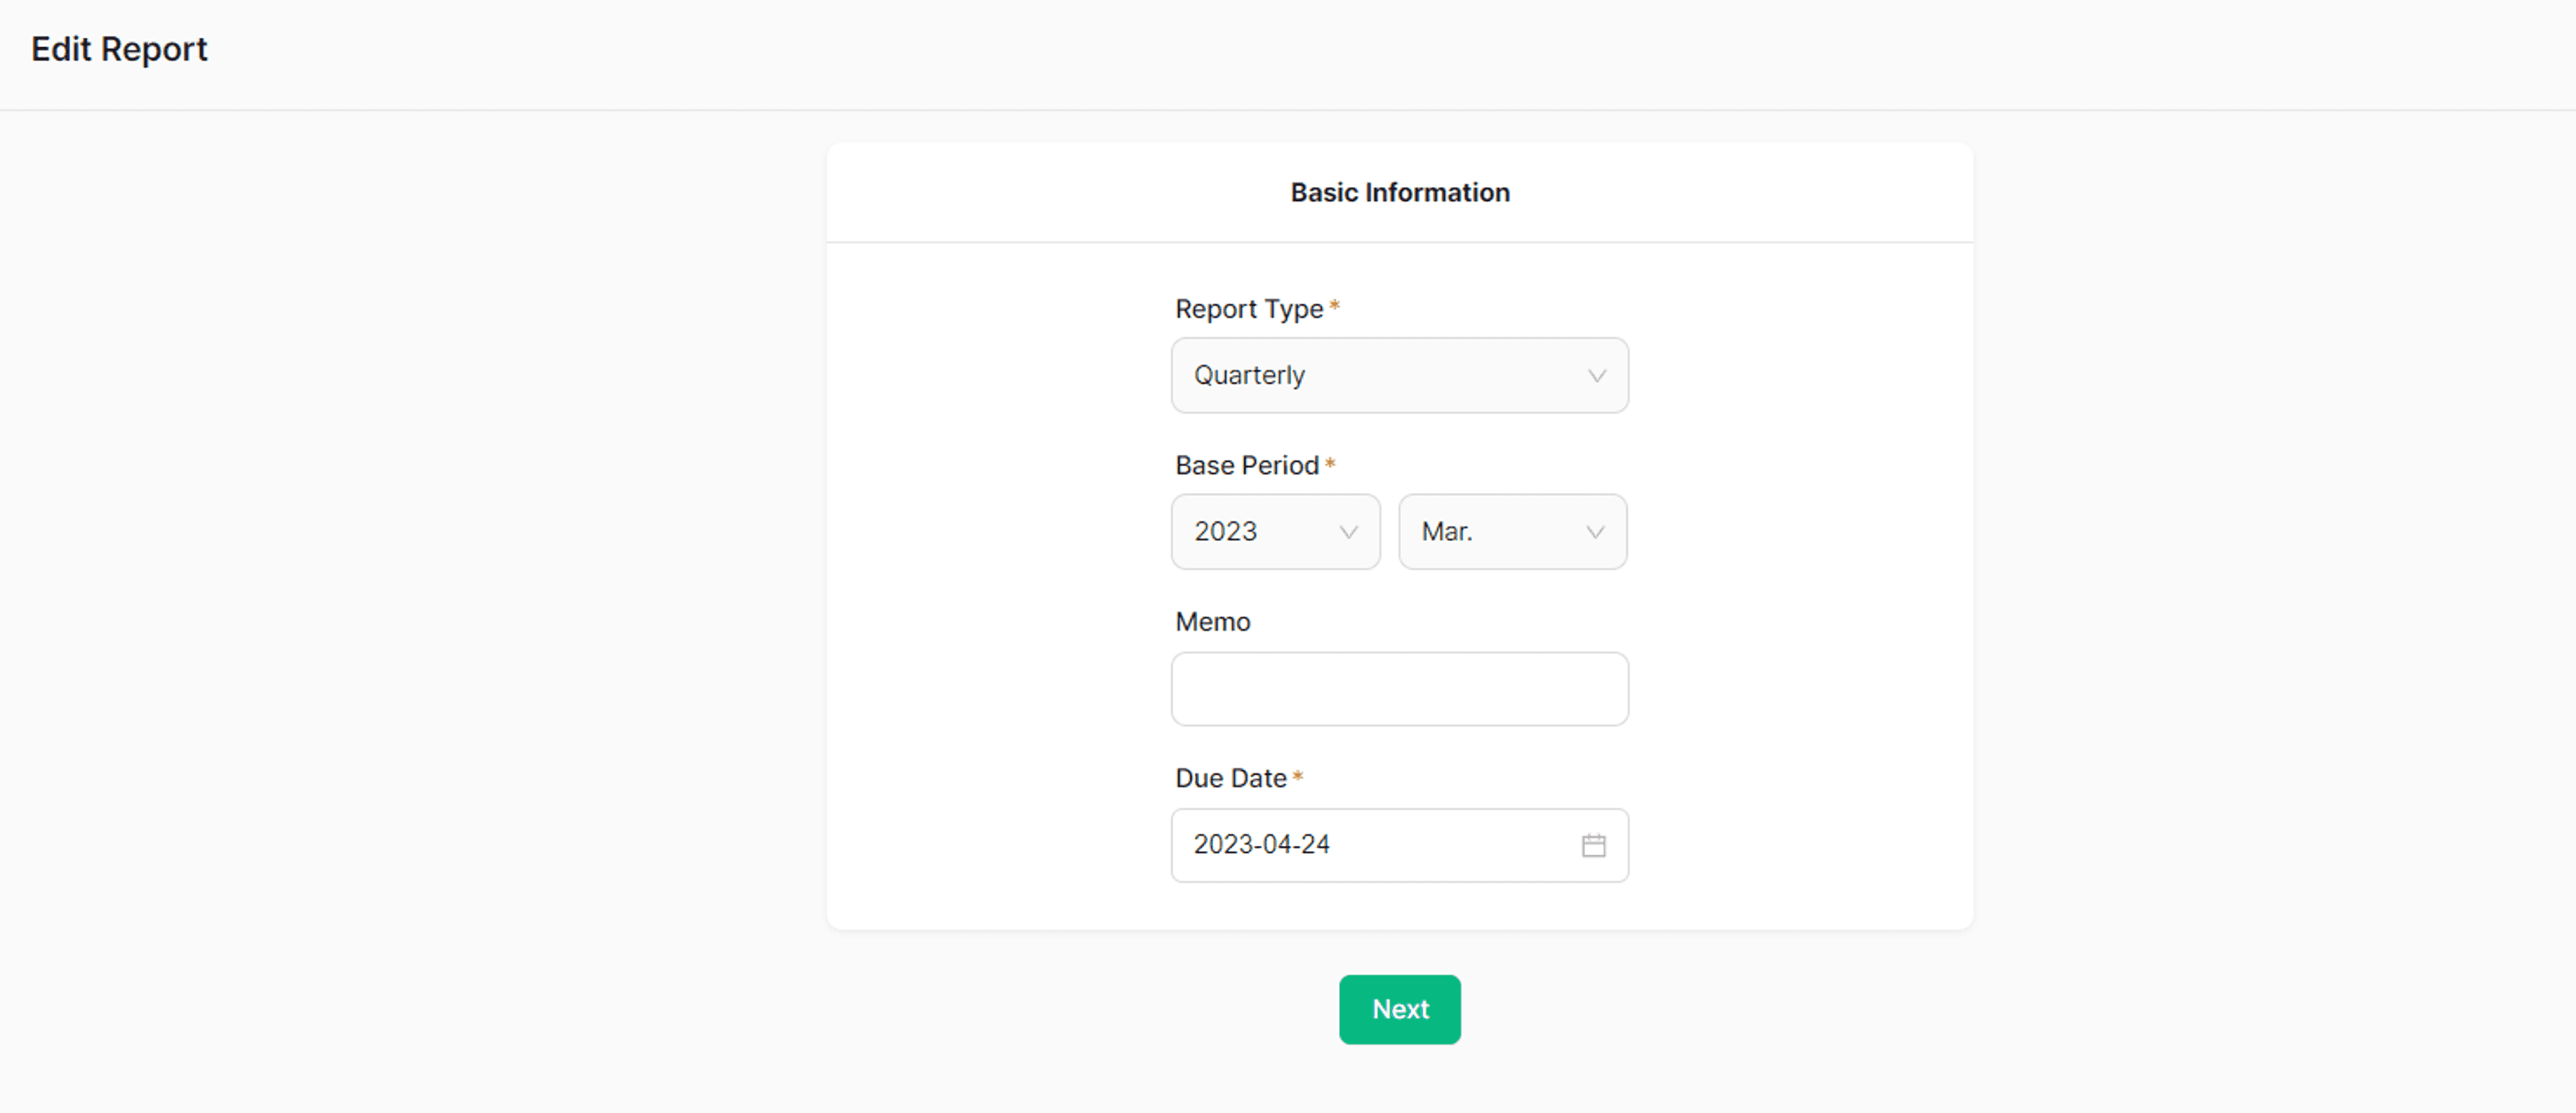Open the calendar picker icon in Due Date

pos(1593,845)
